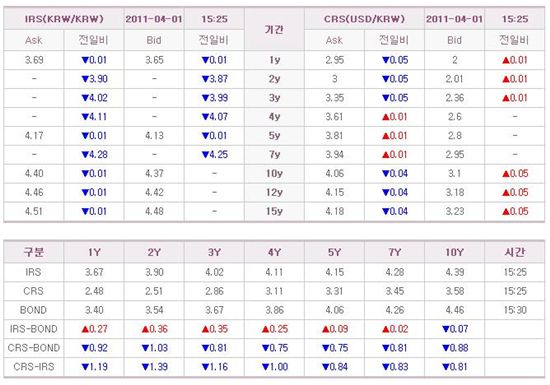
Task: Click the 10y period row label
Action: (x=274, y=173)
